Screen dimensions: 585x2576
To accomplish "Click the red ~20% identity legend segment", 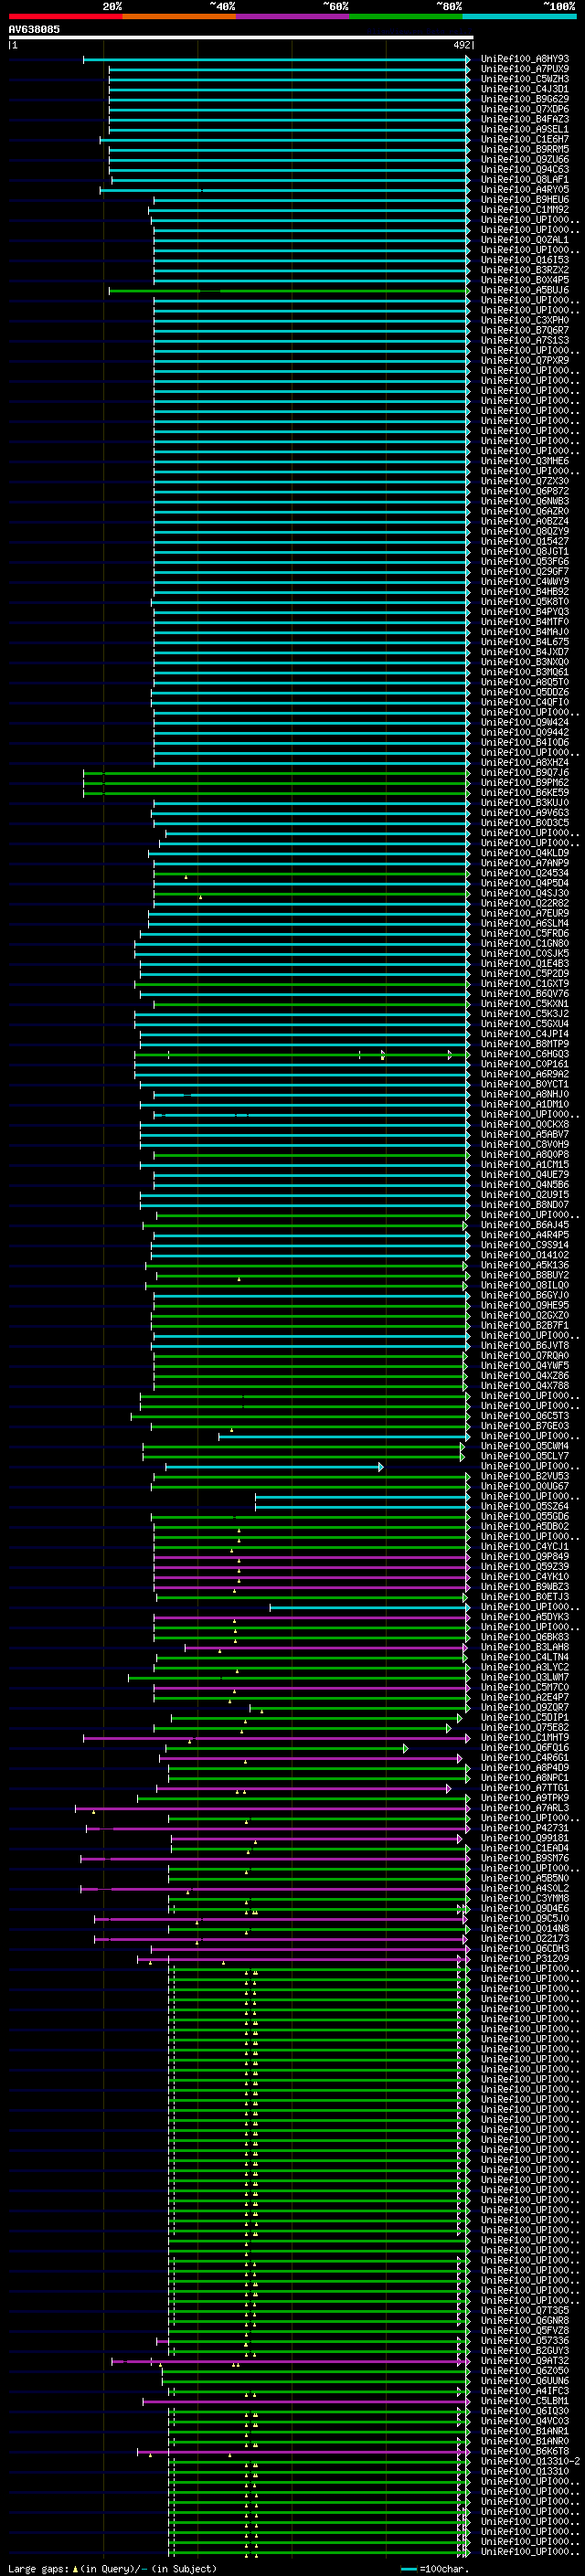I will coord(66,16).
